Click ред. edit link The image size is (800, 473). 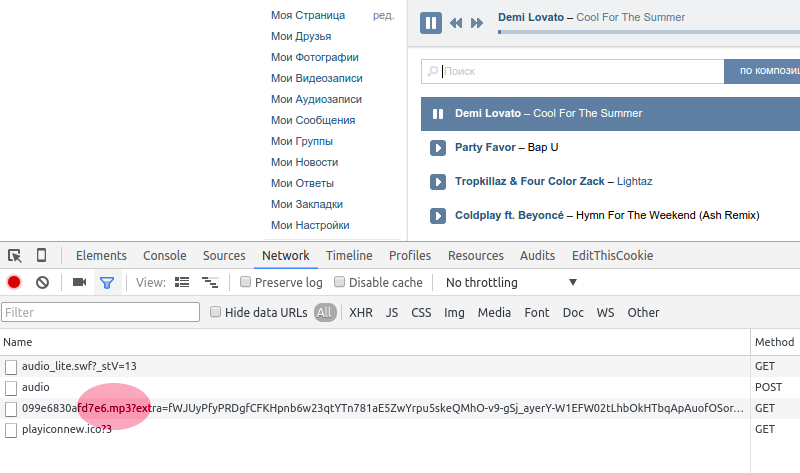coord(384,15)
